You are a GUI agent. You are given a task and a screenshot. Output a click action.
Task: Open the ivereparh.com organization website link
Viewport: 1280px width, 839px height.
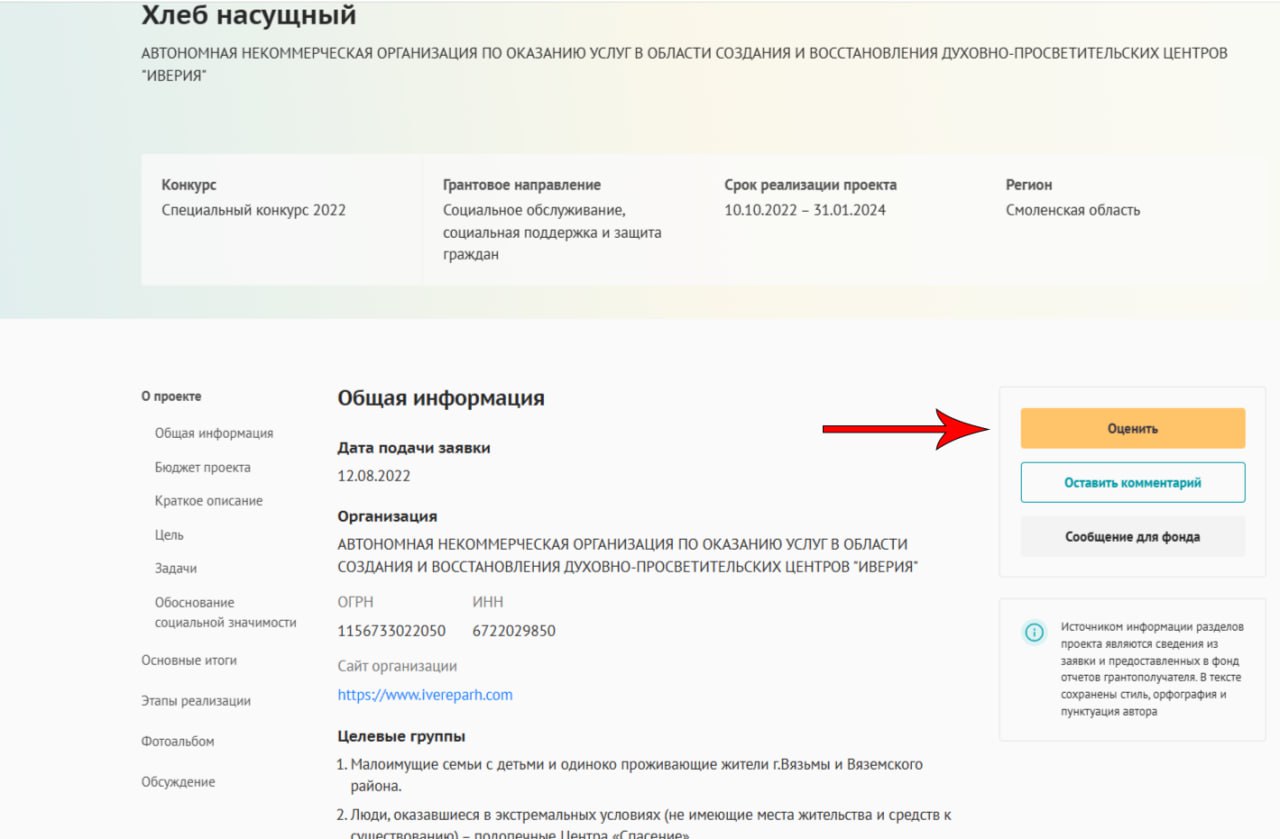point(425,695)
